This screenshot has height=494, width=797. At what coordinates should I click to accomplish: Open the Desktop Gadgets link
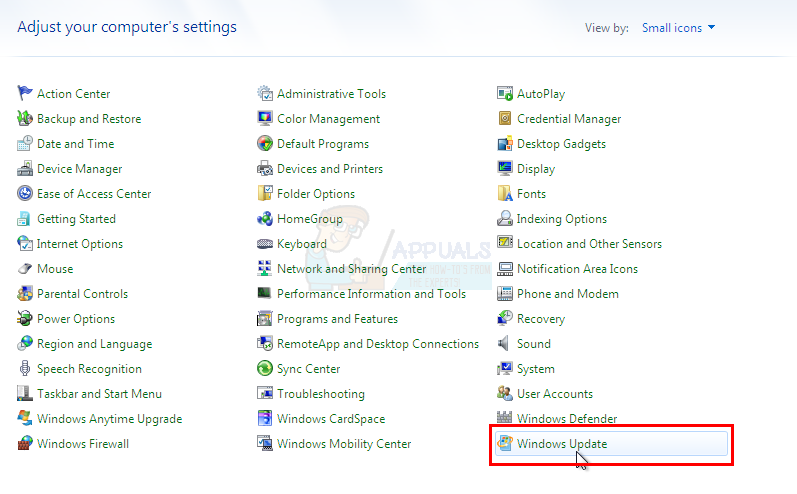pyautogui.click(x=561, y=144)
